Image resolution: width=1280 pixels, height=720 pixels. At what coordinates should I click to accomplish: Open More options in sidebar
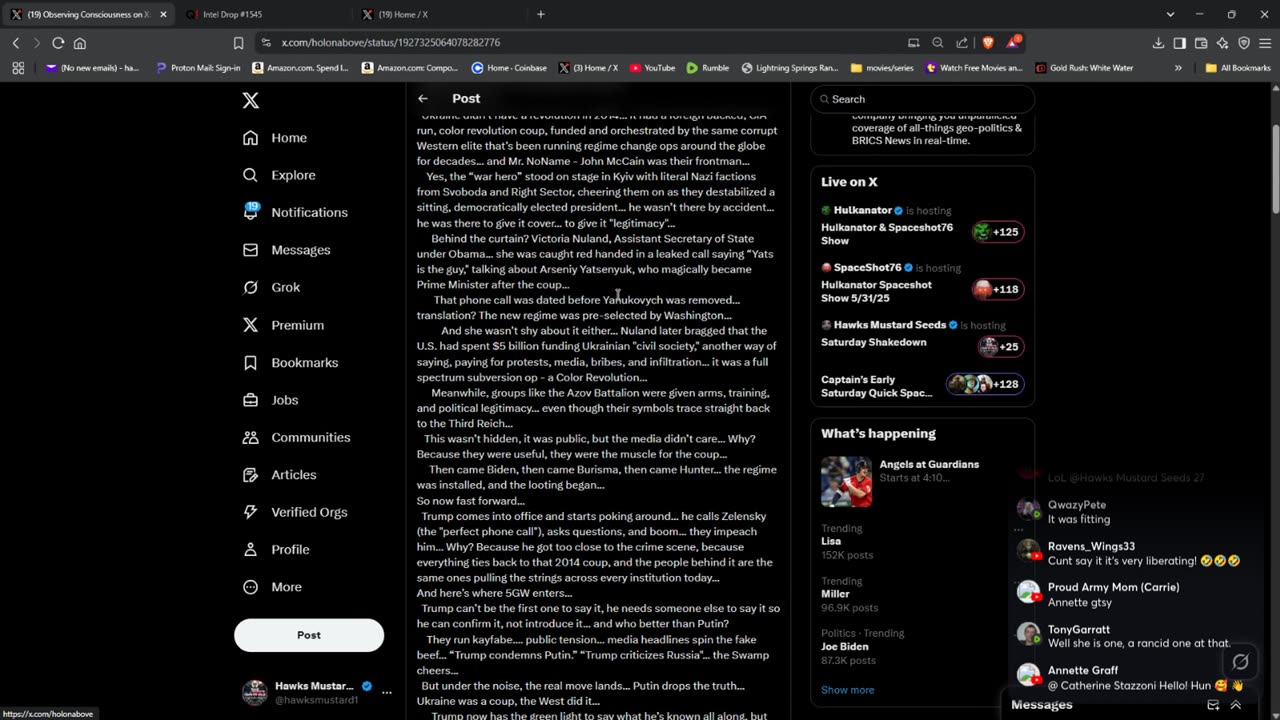[272, 587]
